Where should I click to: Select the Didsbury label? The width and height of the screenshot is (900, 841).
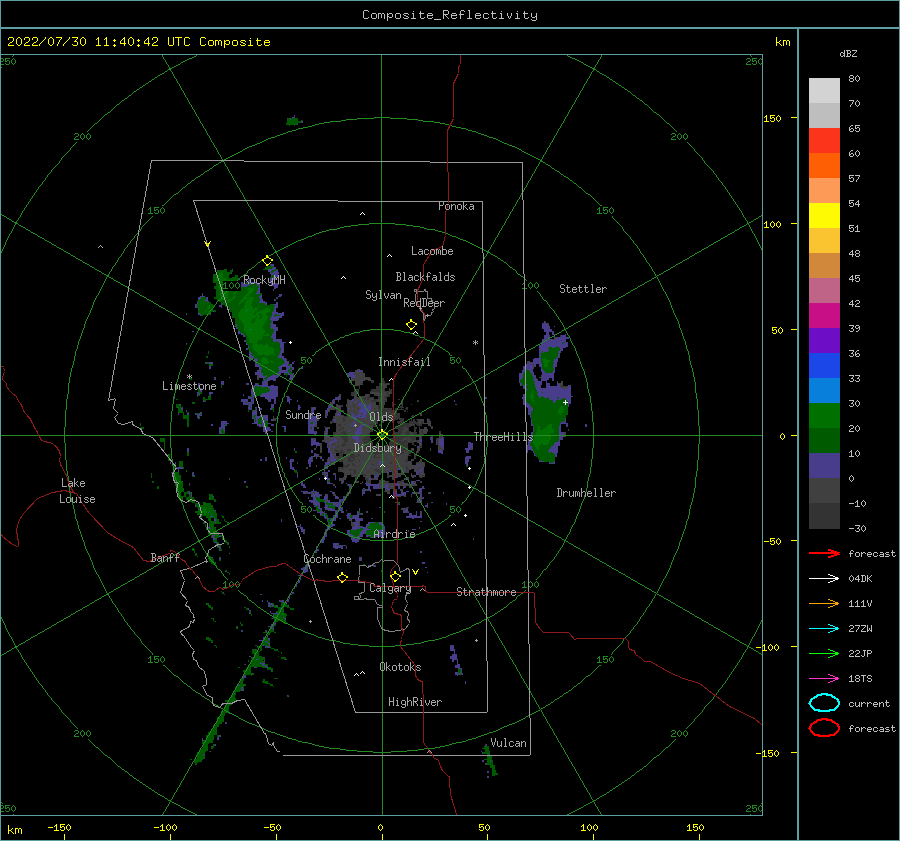[377, 448]
